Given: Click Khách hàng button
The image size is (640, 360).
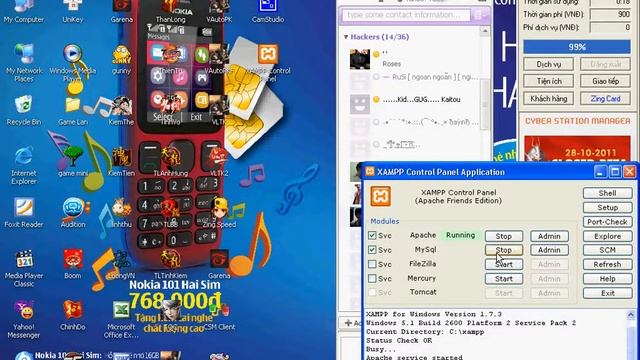Looking at the screenshot, I should click(549, 99).
